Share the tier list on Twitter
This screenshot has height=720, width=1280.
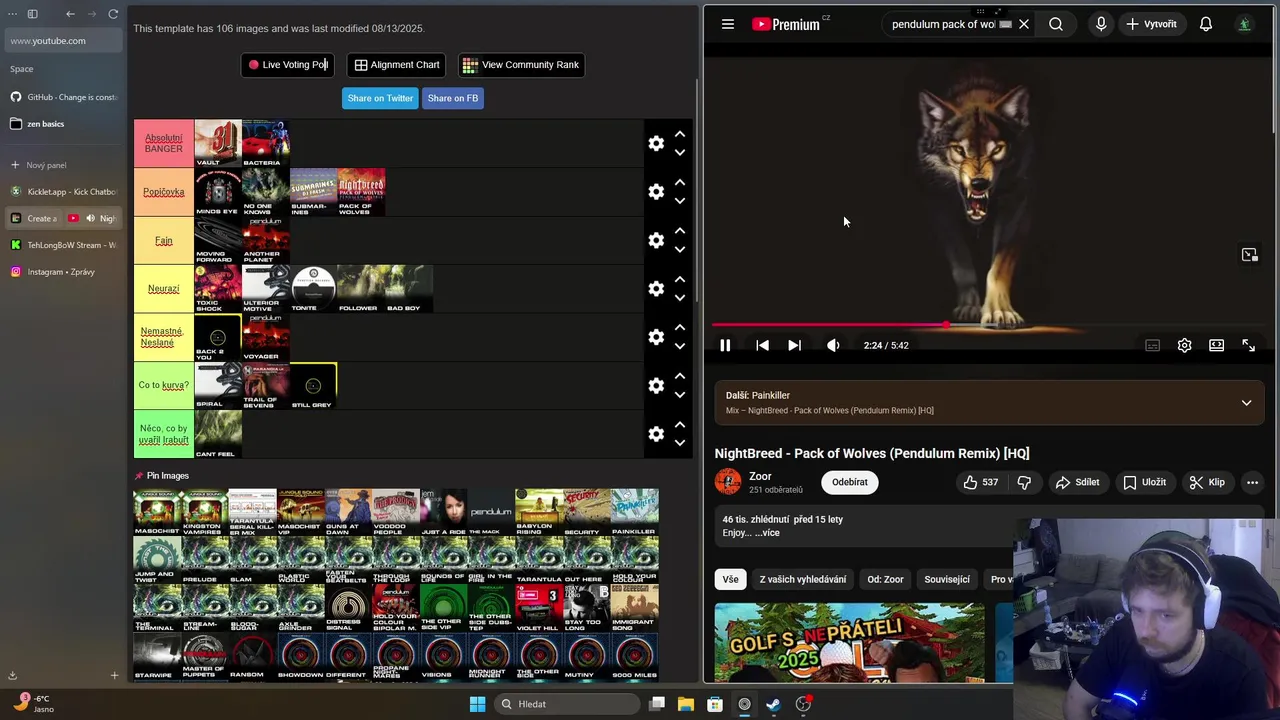380,98
